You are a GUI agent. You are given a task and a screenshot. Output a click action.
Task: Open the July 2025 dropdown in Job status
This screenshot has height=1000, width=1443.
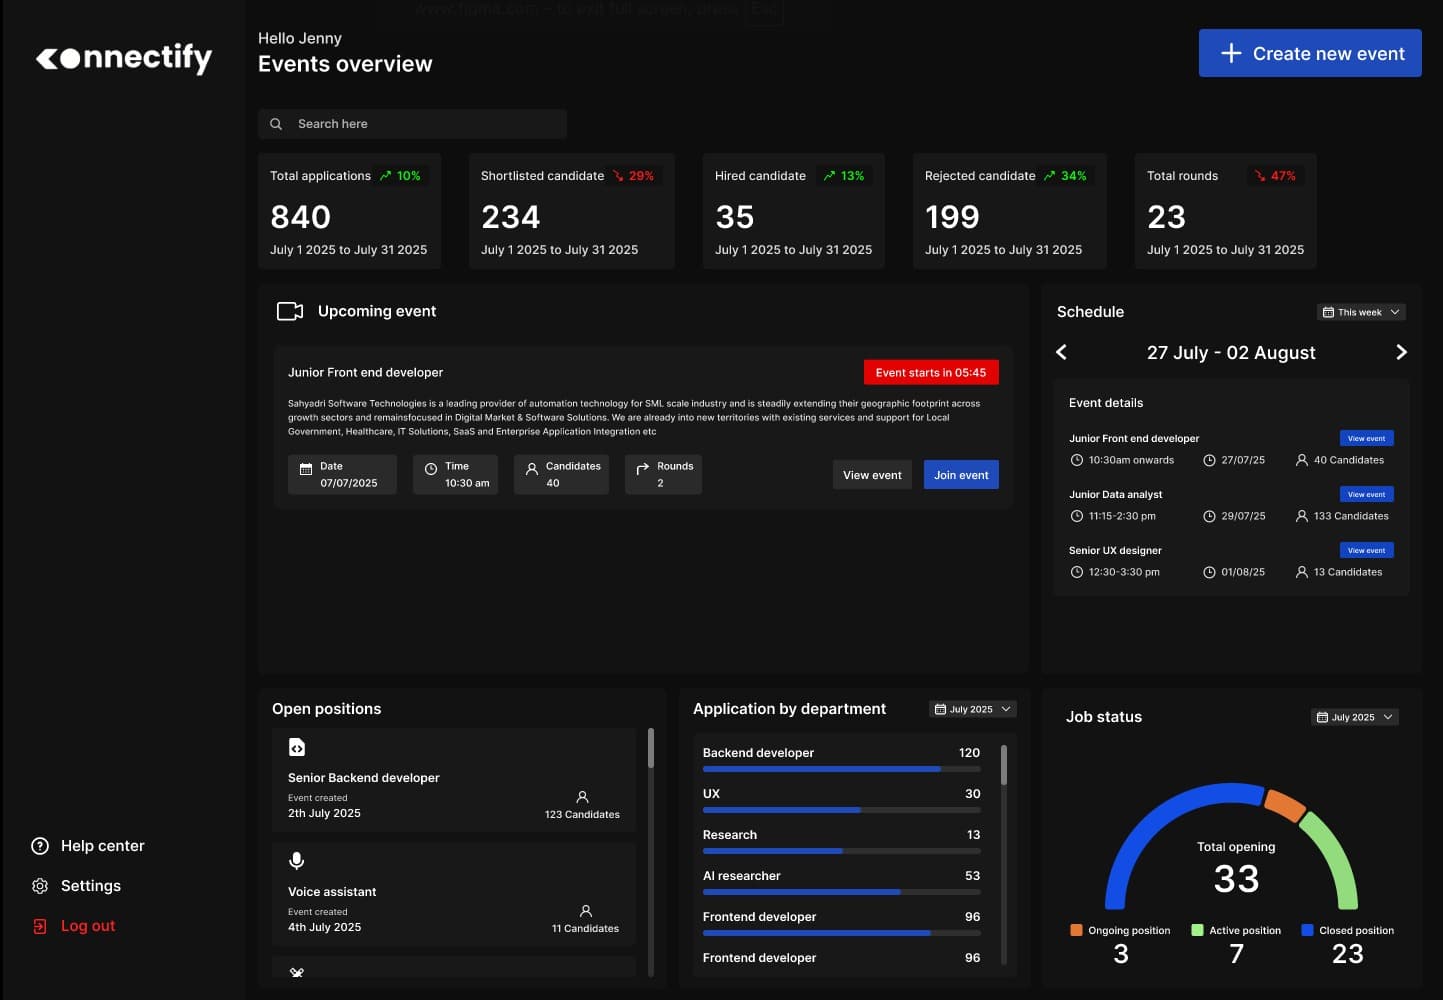tap(1354, 716)
